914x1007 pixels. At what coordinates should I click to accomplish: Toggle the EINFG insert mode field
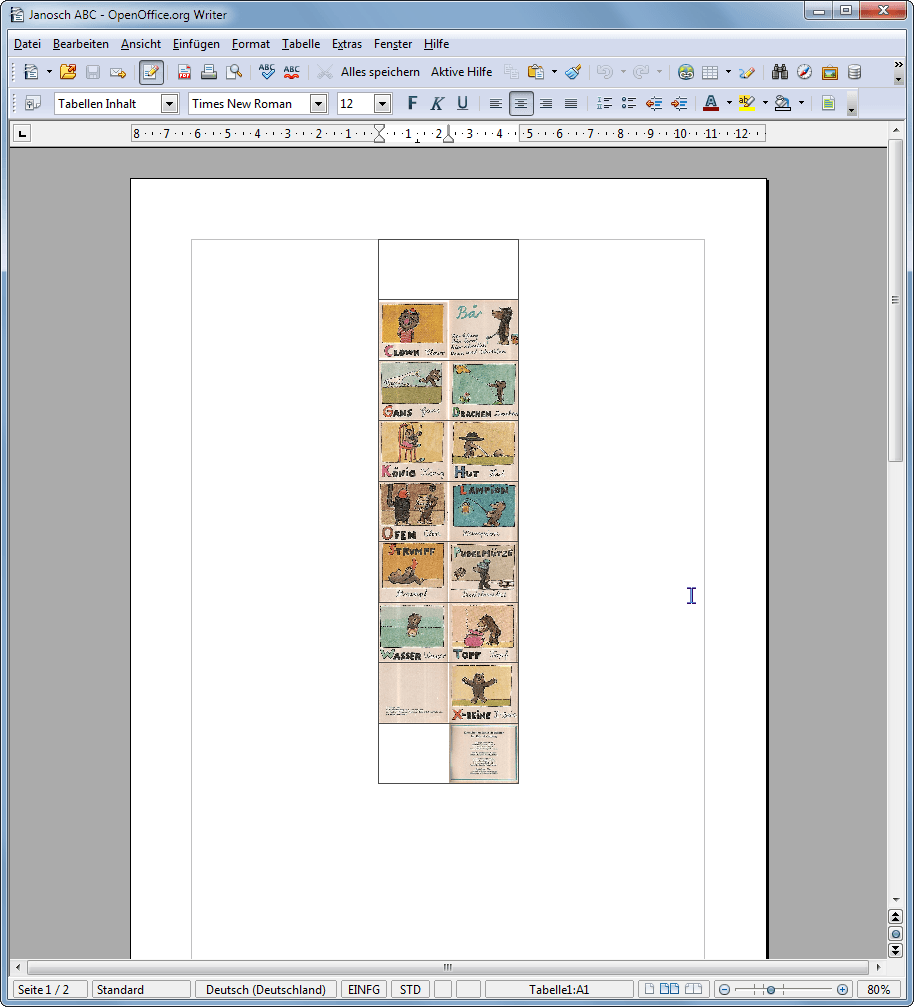pyautogui.click(x=364, y=989)
